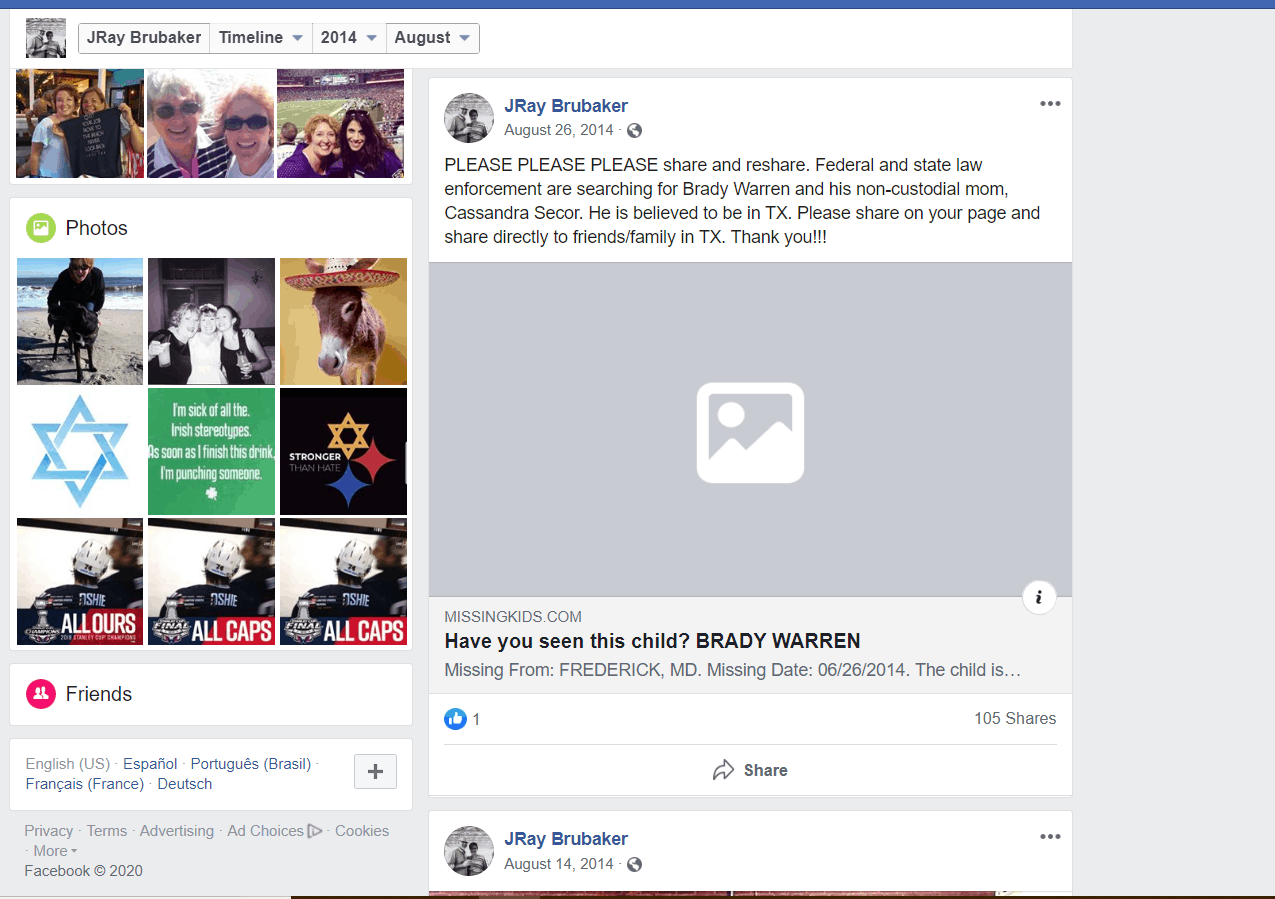The height and width of the screenshot is (899, 1275).
Task: Click the globe privacy icon on August 14 post
Action: [x=634, y=865]
